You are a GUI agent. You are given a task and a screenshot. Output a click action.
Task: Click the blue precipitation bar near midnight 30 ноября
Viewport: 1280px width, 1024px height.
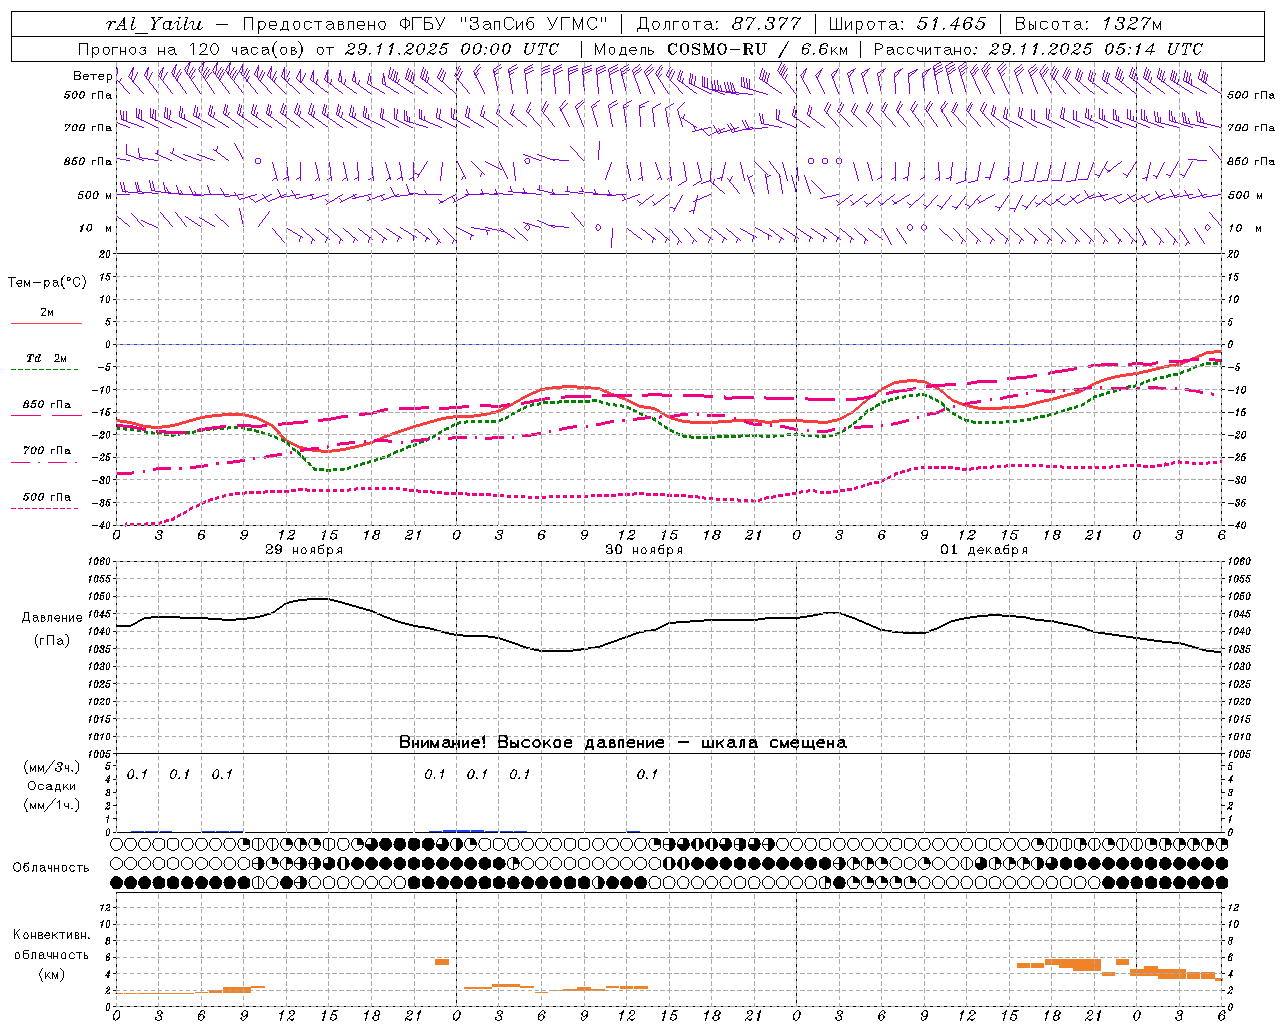(463, 830)
